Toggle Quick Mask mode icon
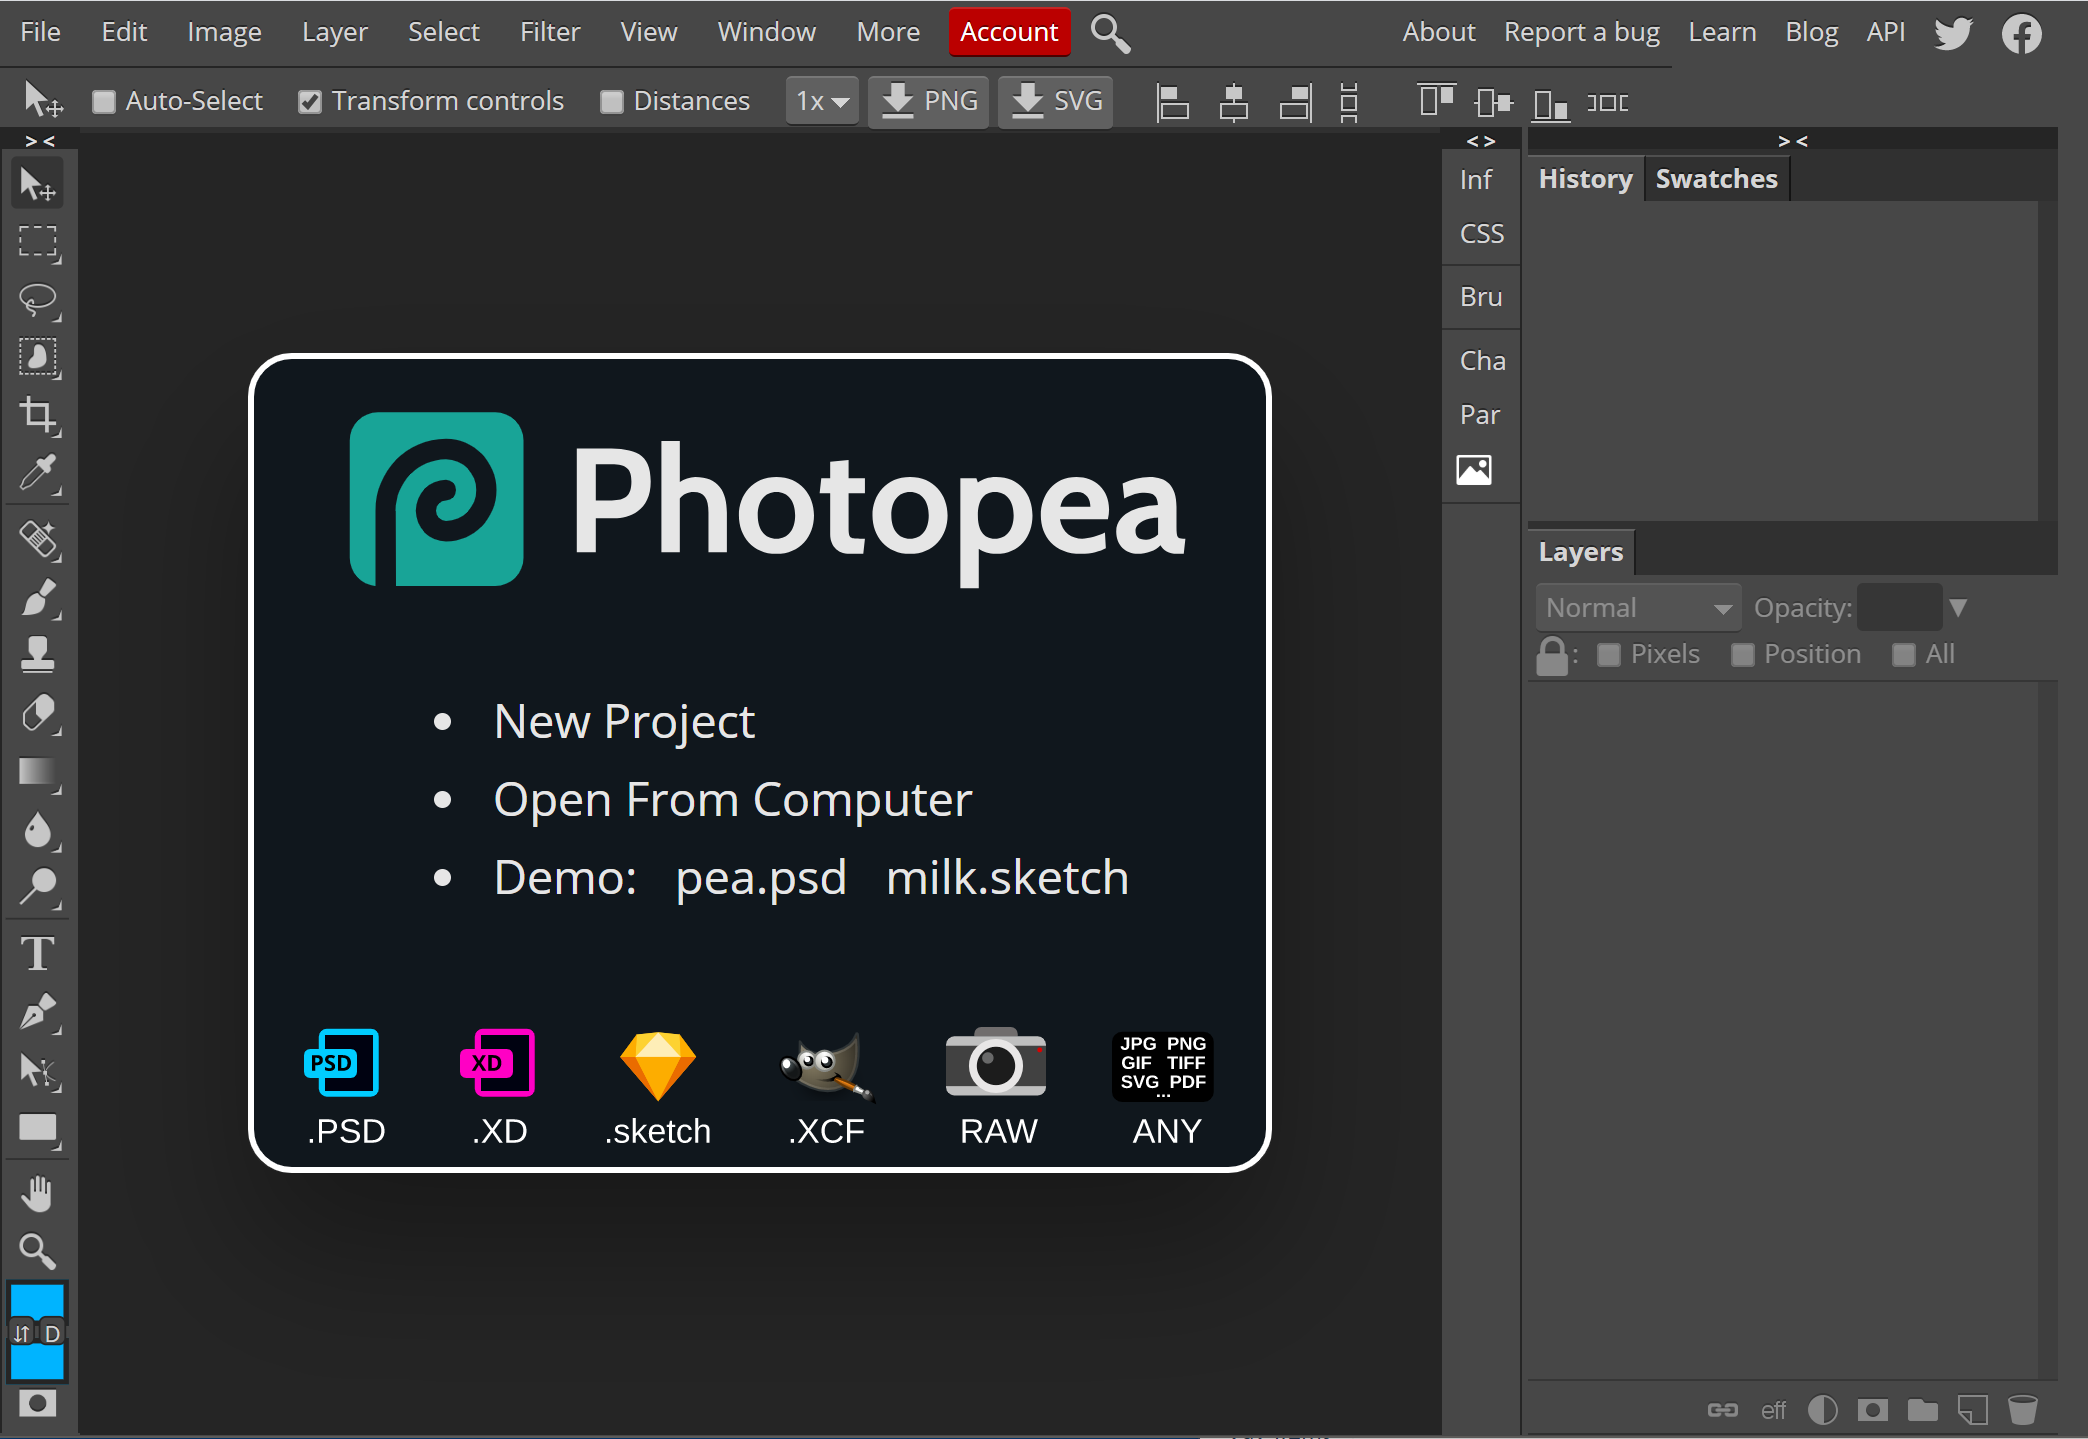This screenshot has height=1439, width=2088. point(38,1403)
